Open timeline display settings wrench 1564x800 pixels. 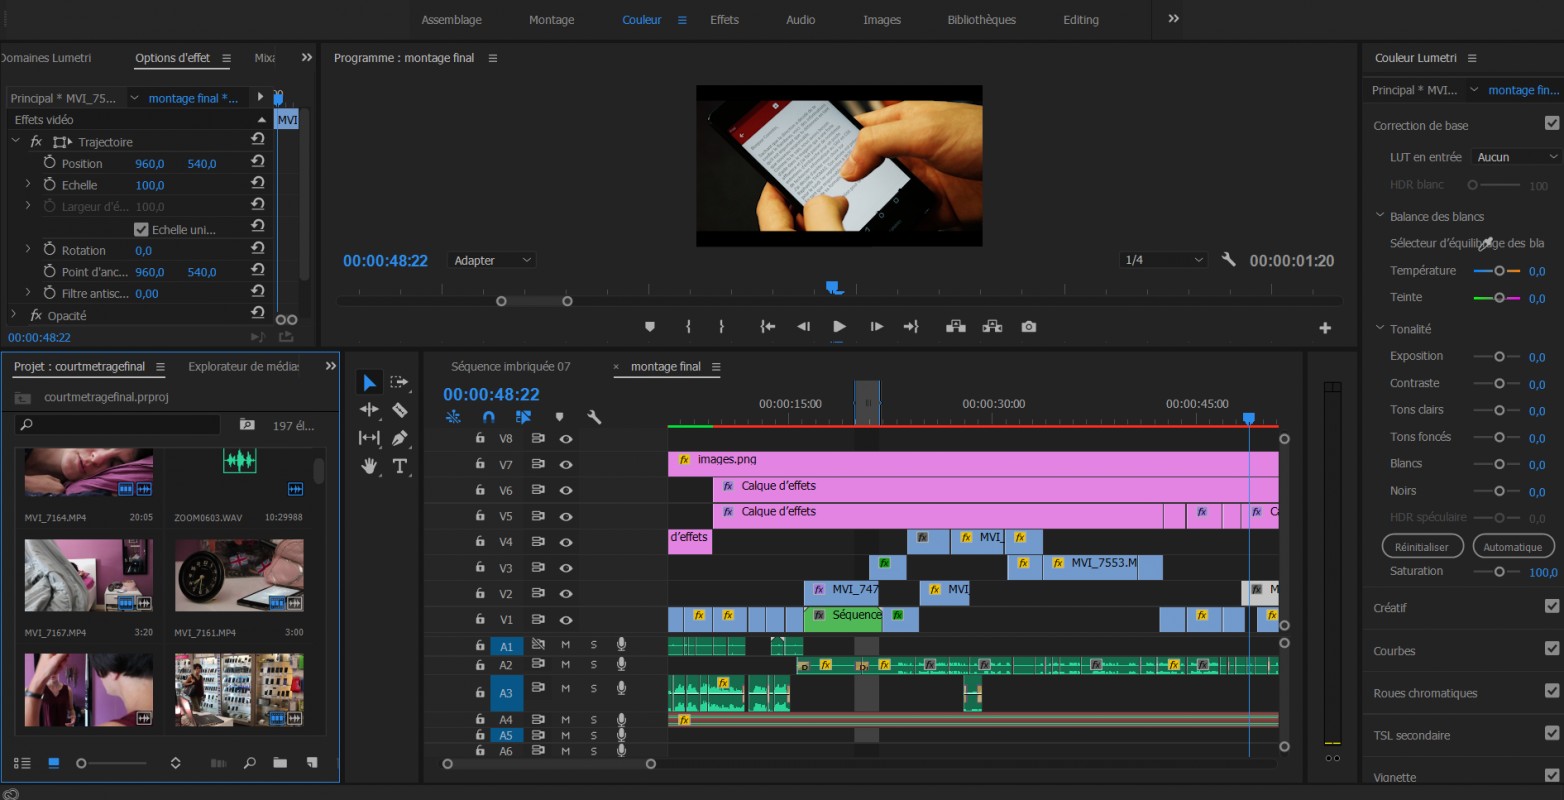tap(593, 417)
